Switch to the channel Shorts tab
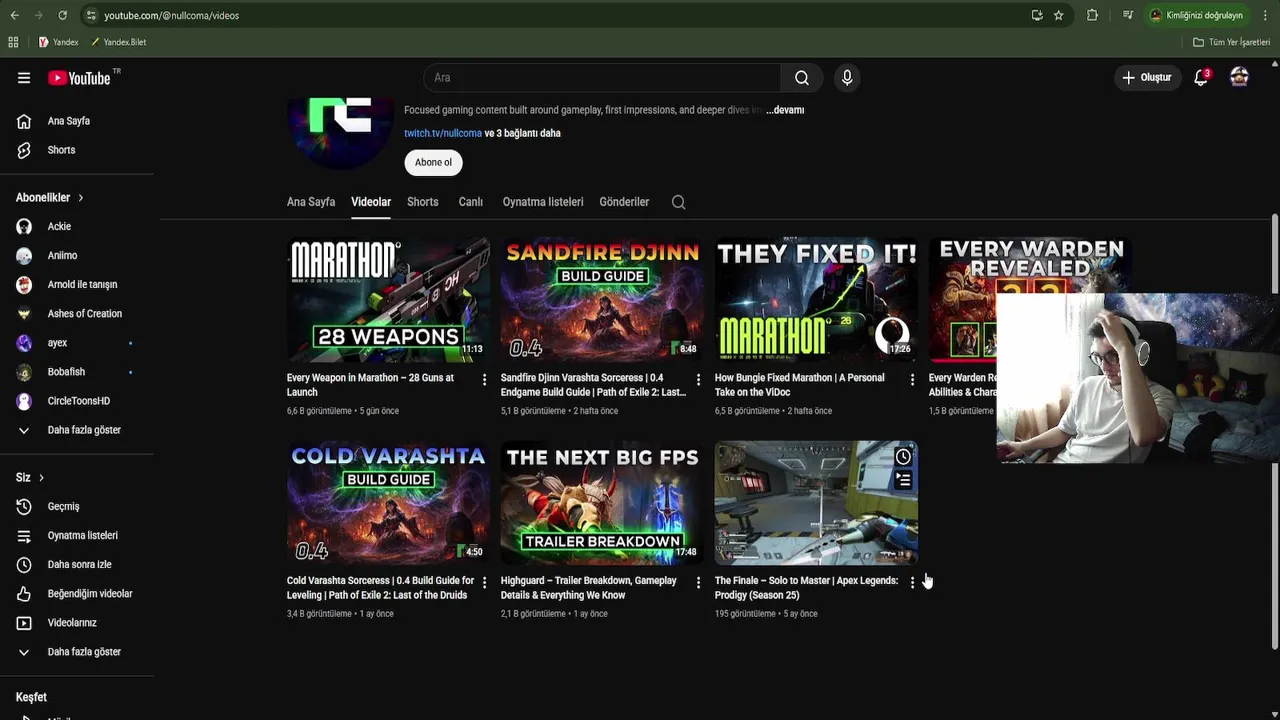The height and width of the screenshot is (720, 1280). pos(423,202)
